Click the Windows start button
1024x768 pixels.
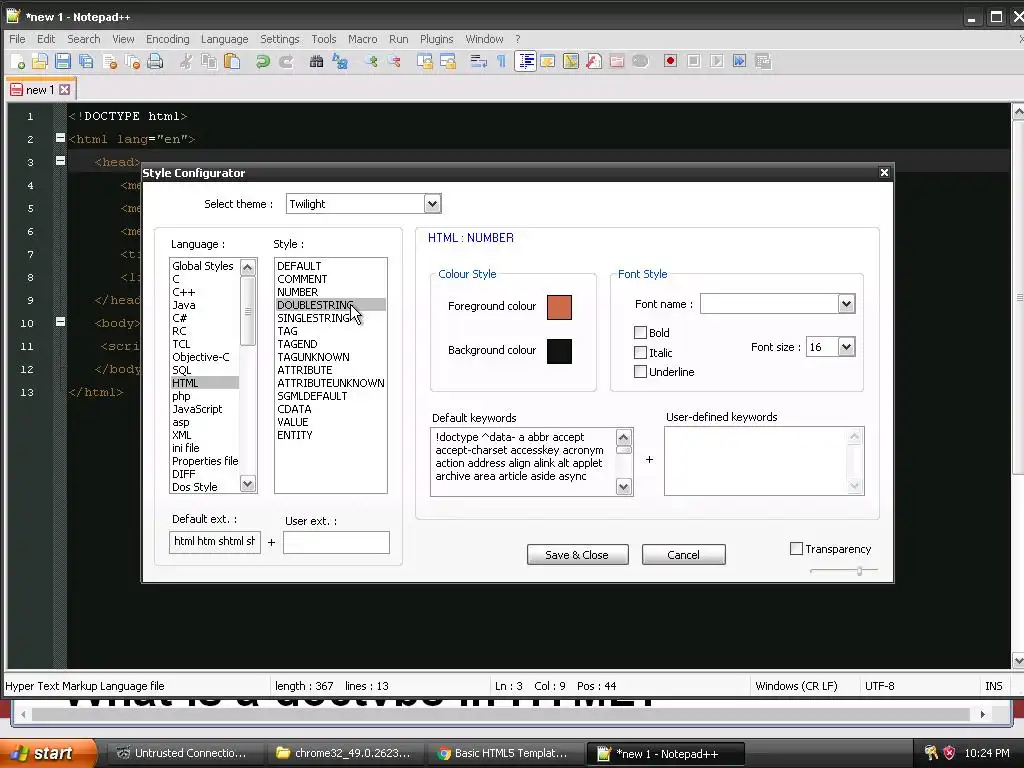pos(46,753)
